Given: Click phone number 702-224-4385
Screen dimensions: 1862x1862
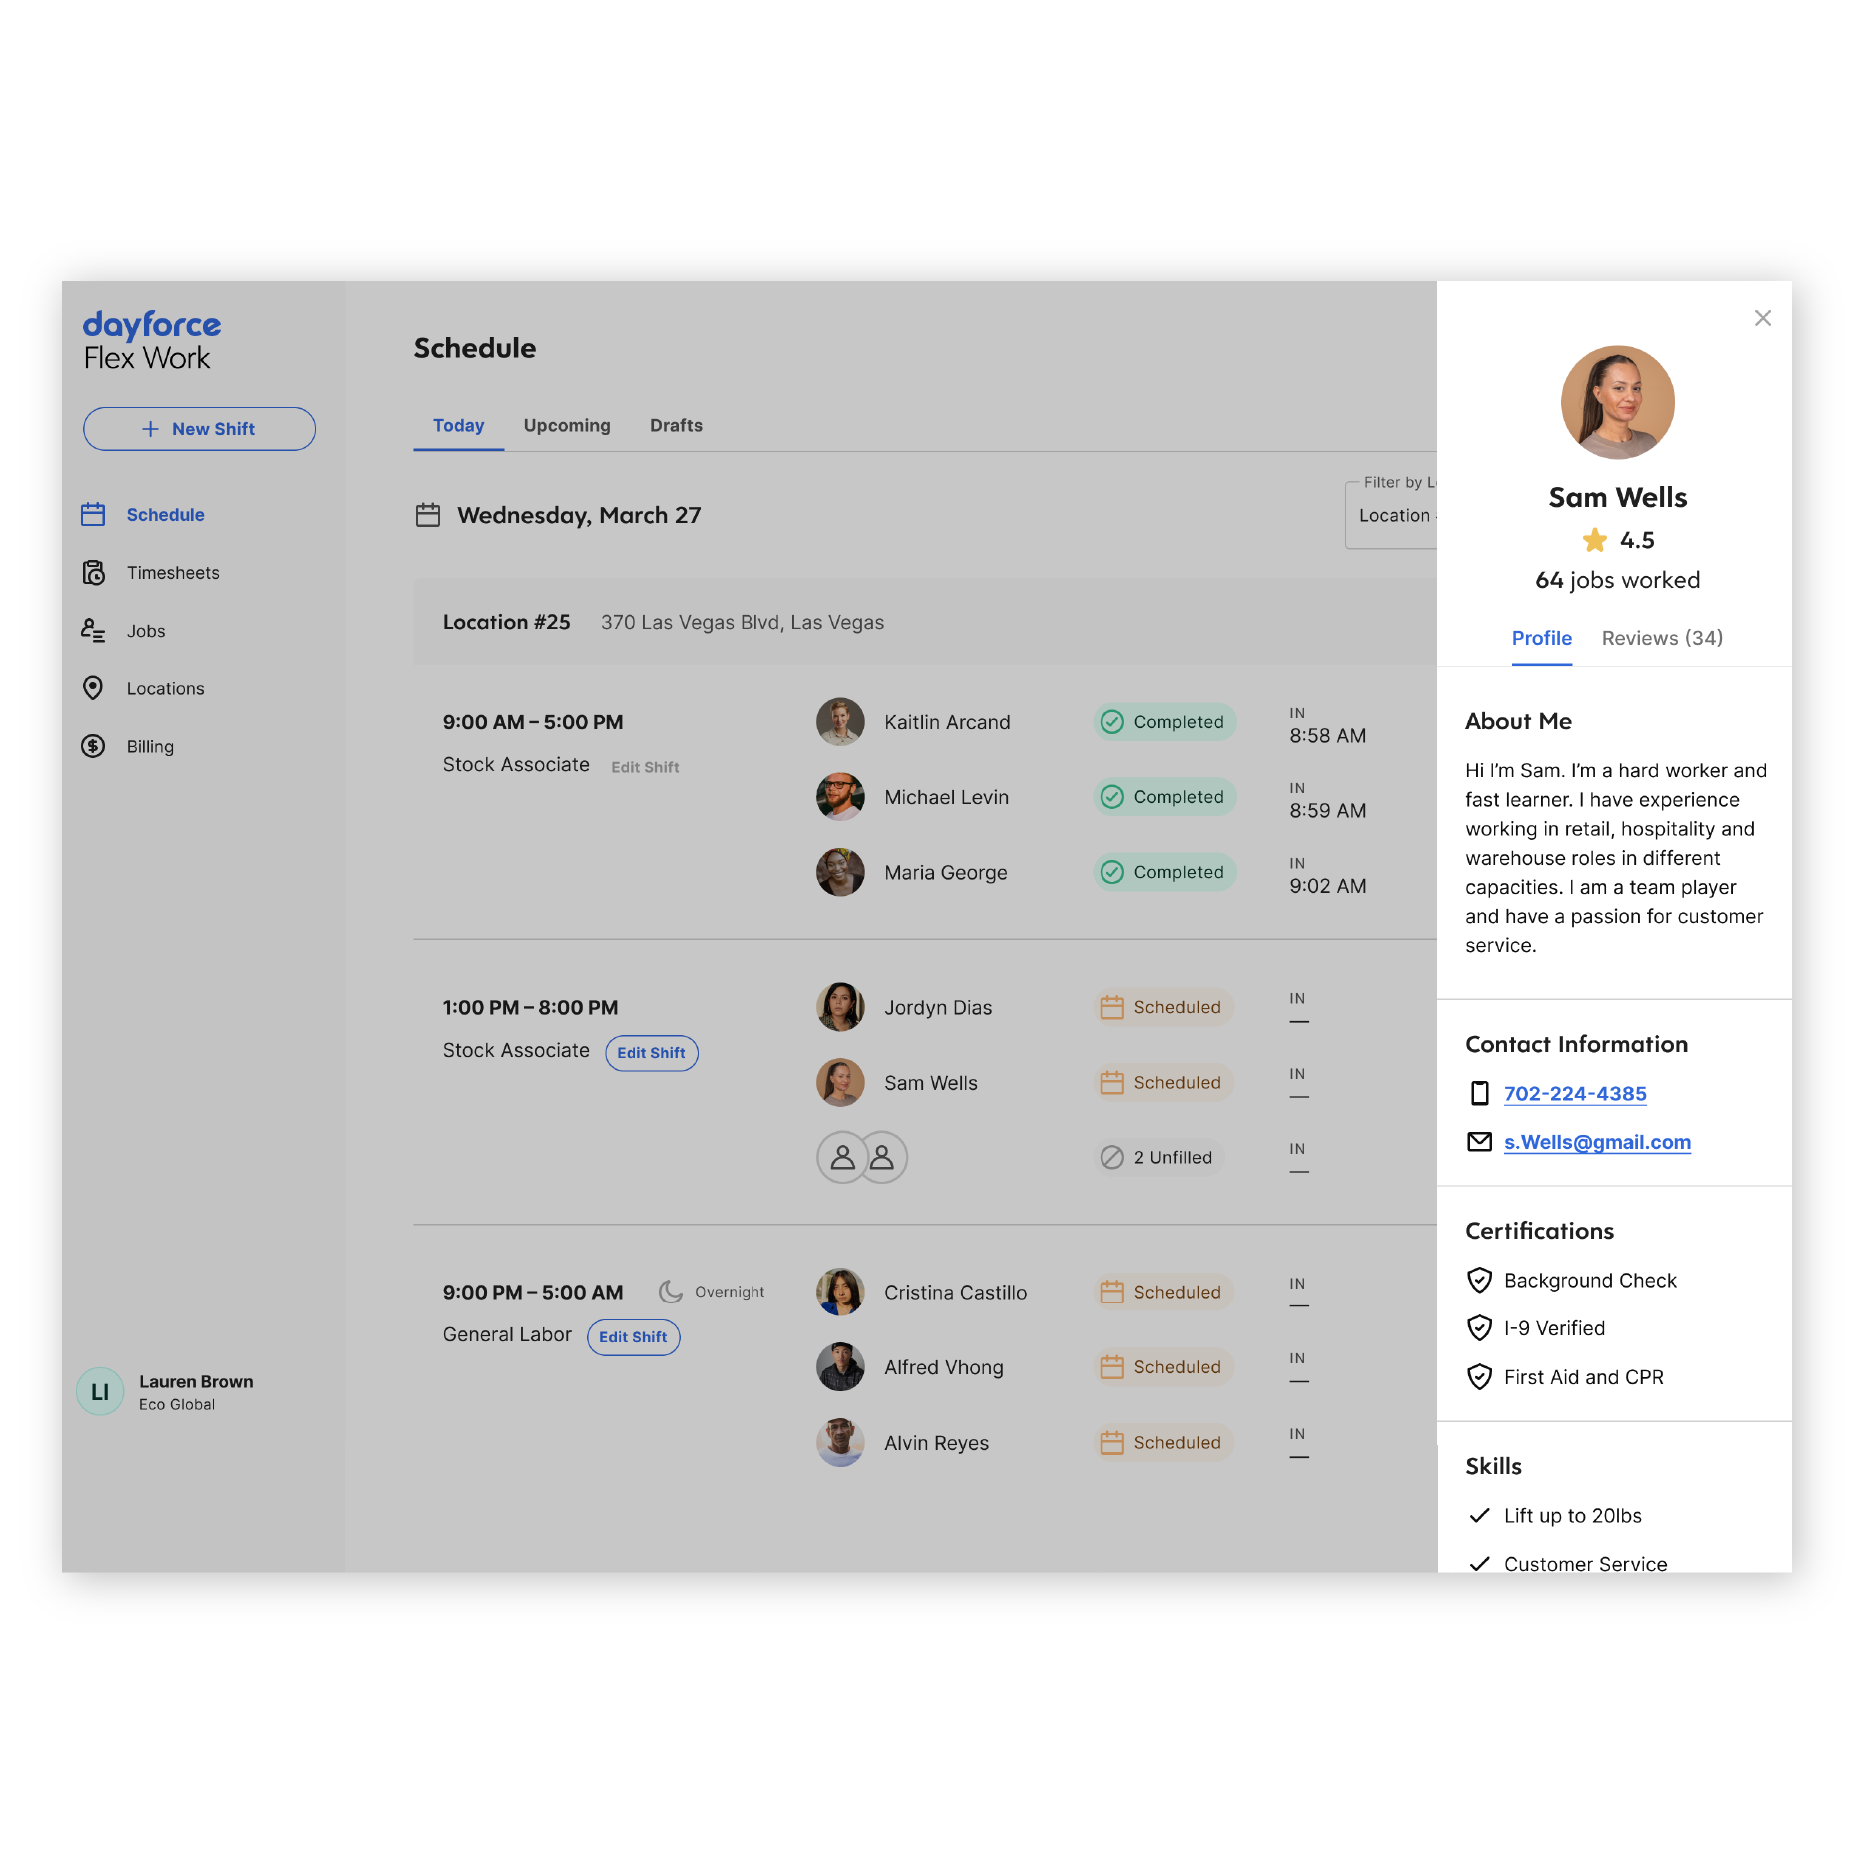Looking at the screenshot, I should click(1575, 1094).
